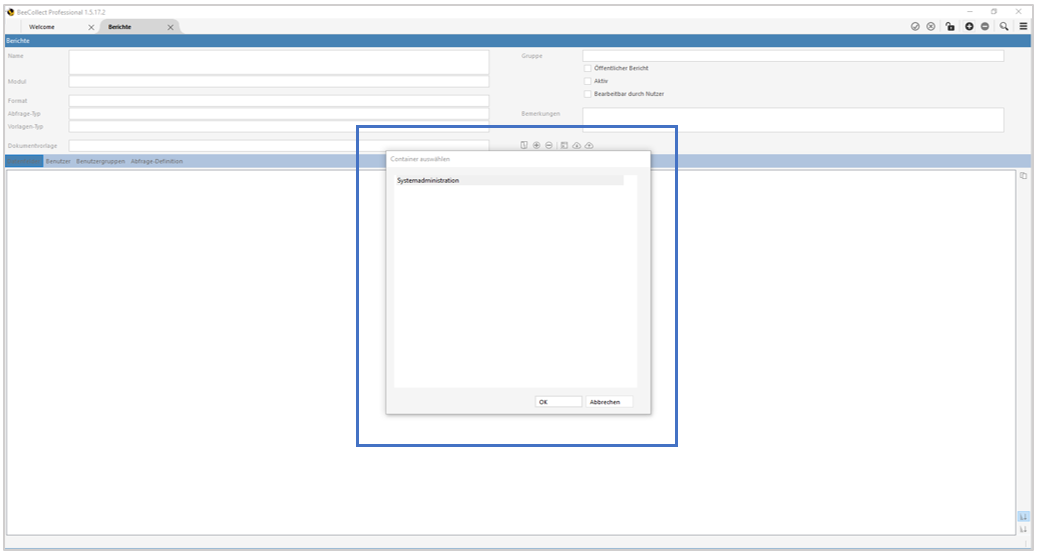
Task: Select the Abfrage-Definition tab
Action: [156, 161]
